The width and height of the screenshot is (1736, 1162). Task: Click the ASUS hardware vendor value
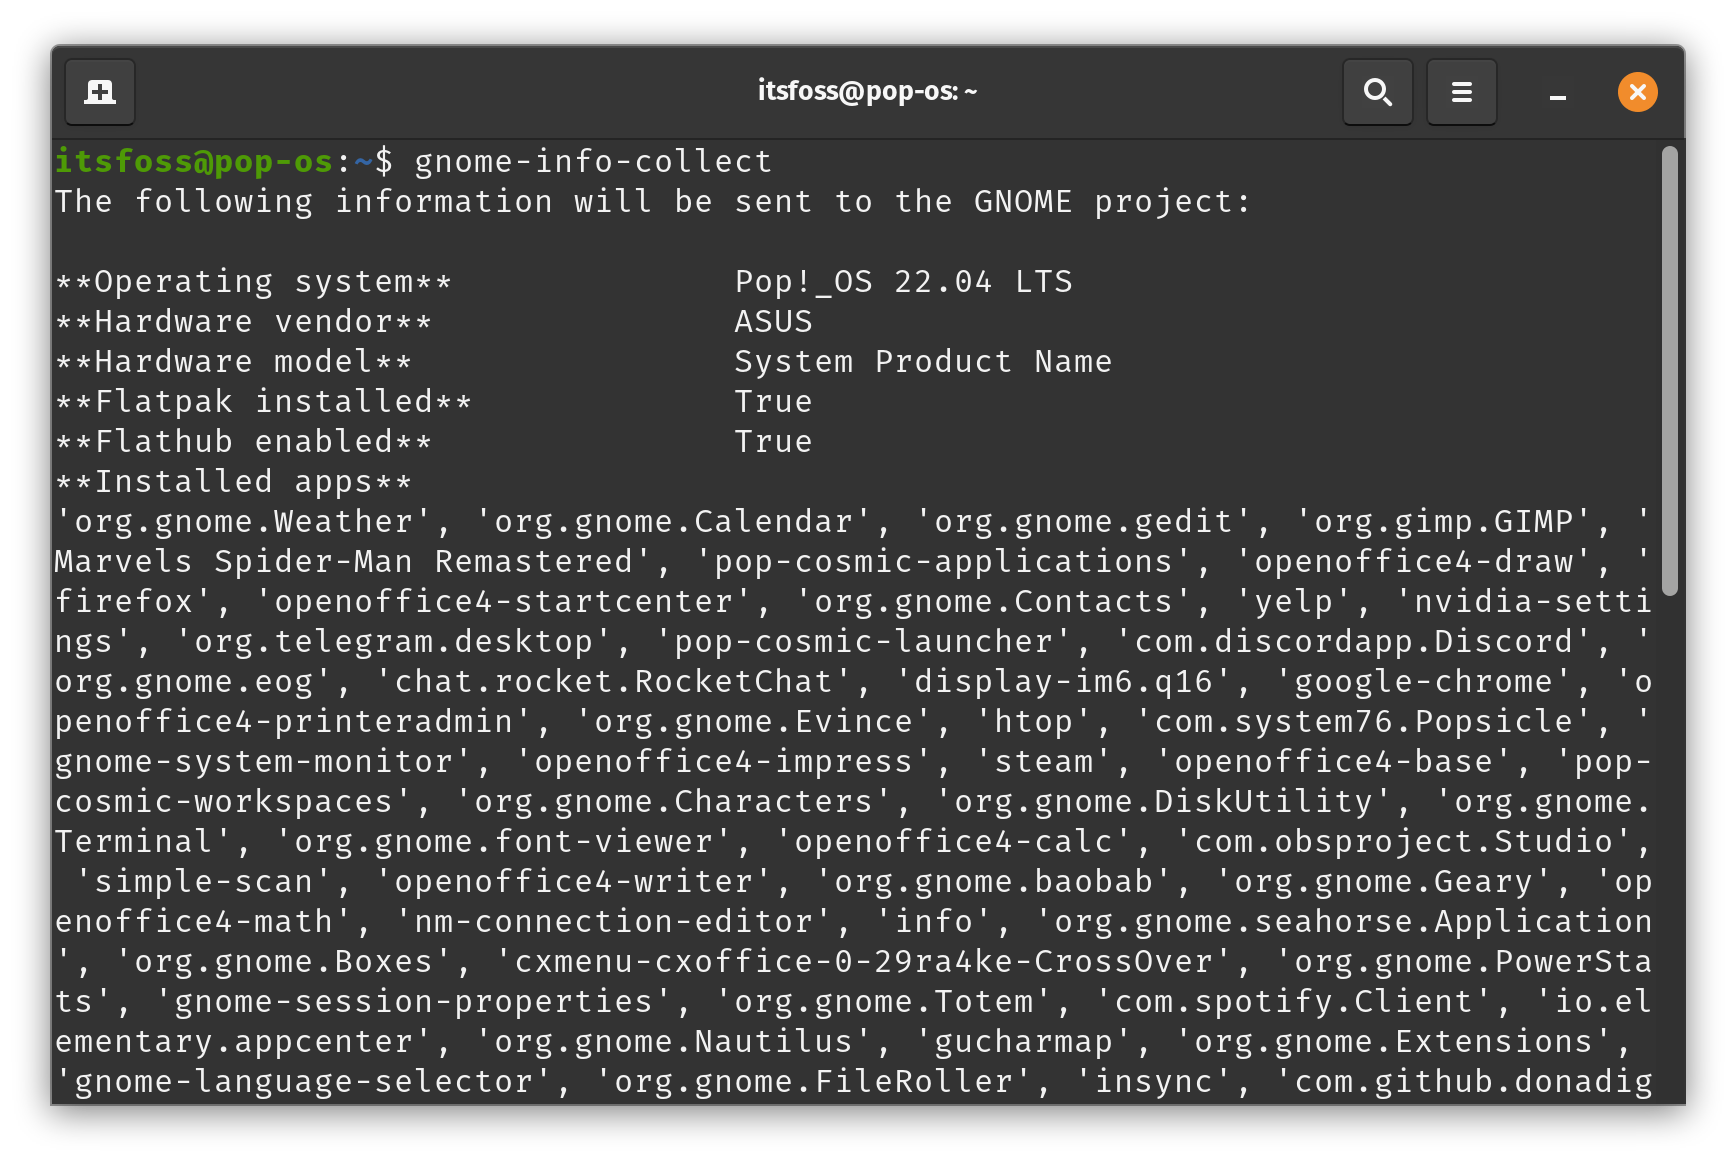pyautogui.click(x=772, y=321)
